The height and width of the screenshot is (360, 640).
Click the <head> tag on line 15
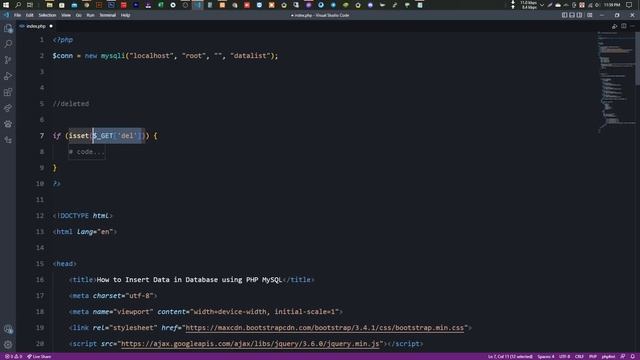[64, 264]
